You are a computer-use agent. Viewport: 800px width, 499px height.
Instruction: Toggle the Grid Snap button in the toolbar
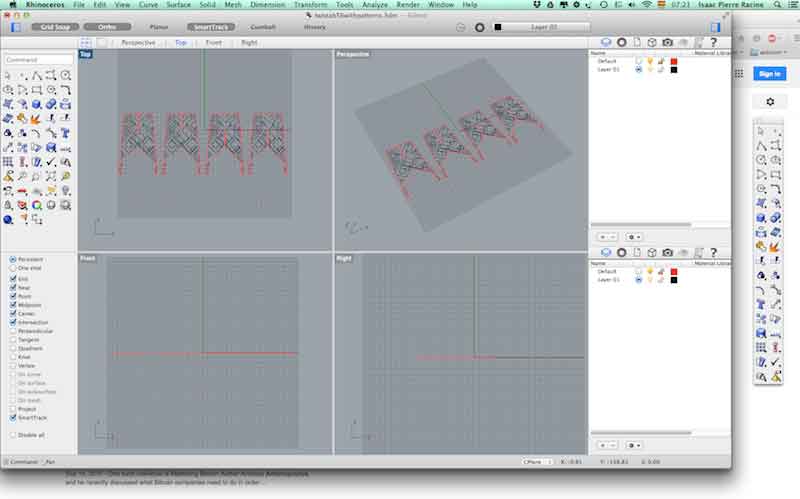point(55,27)
